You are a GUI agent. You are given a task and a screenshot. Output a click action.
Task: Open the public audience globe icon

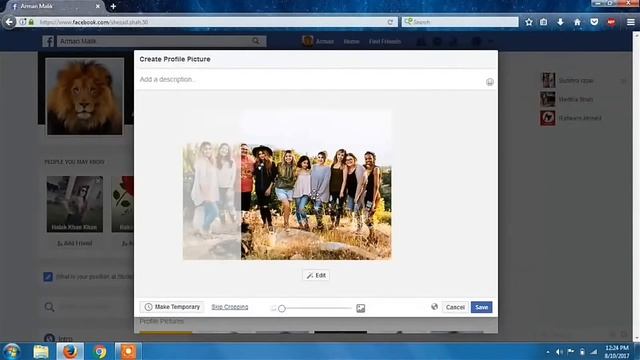(x=434, y=307)
